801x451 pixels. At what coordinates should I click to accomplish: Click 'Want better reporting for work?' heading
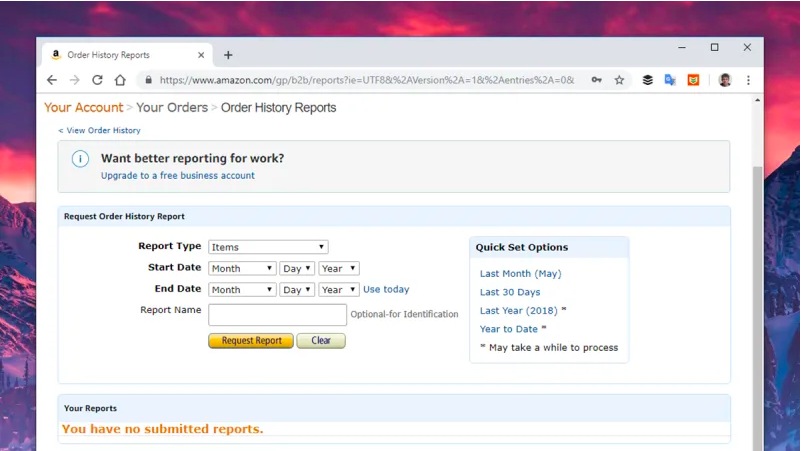[x=193, y=158]
